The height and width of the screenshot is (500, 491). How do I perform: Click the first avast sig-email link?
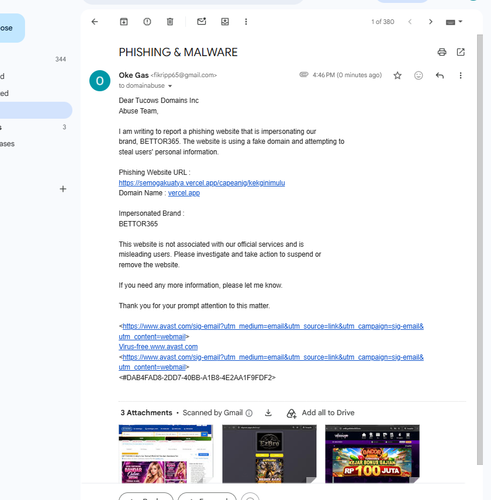pos(271,331)
